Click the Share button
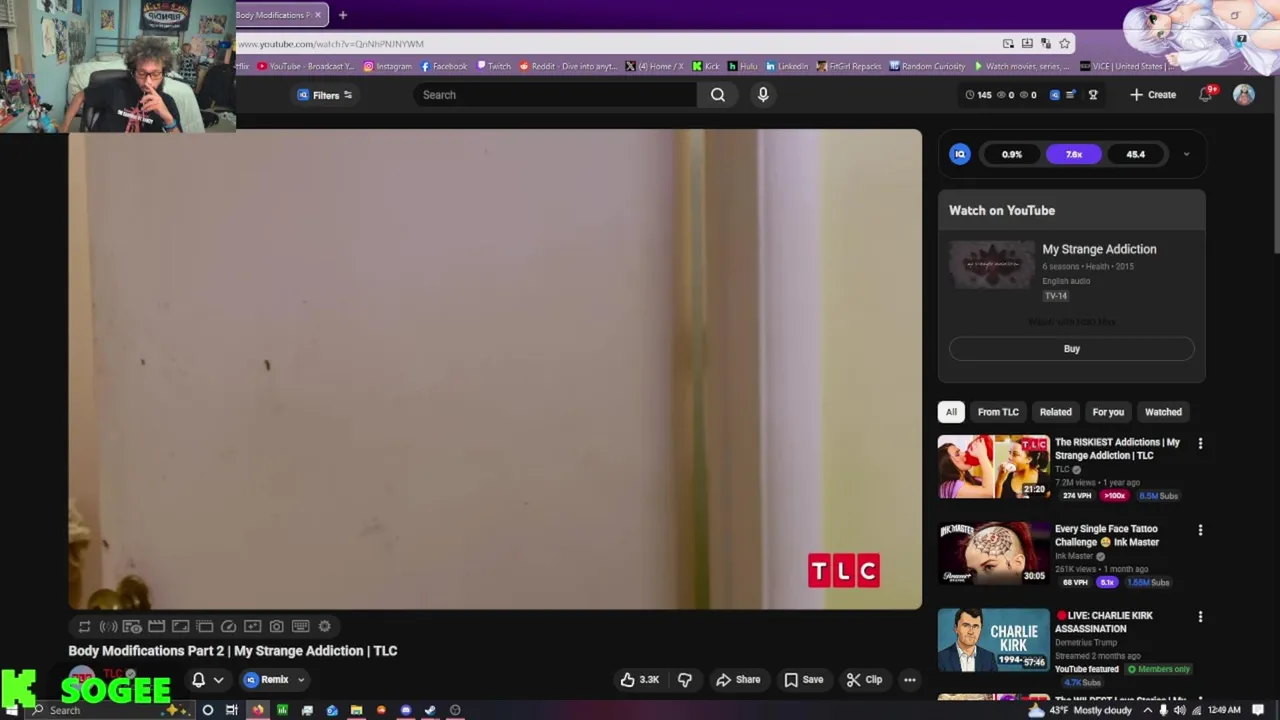The height and width of the screenshot is (720, 1280). (738, 680)
